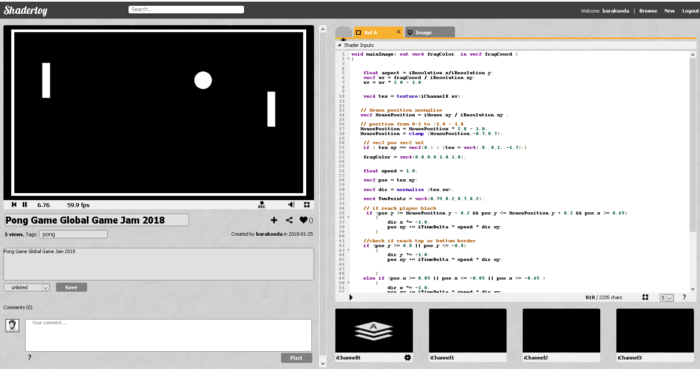Rewind the shader to start

point(14,204)
